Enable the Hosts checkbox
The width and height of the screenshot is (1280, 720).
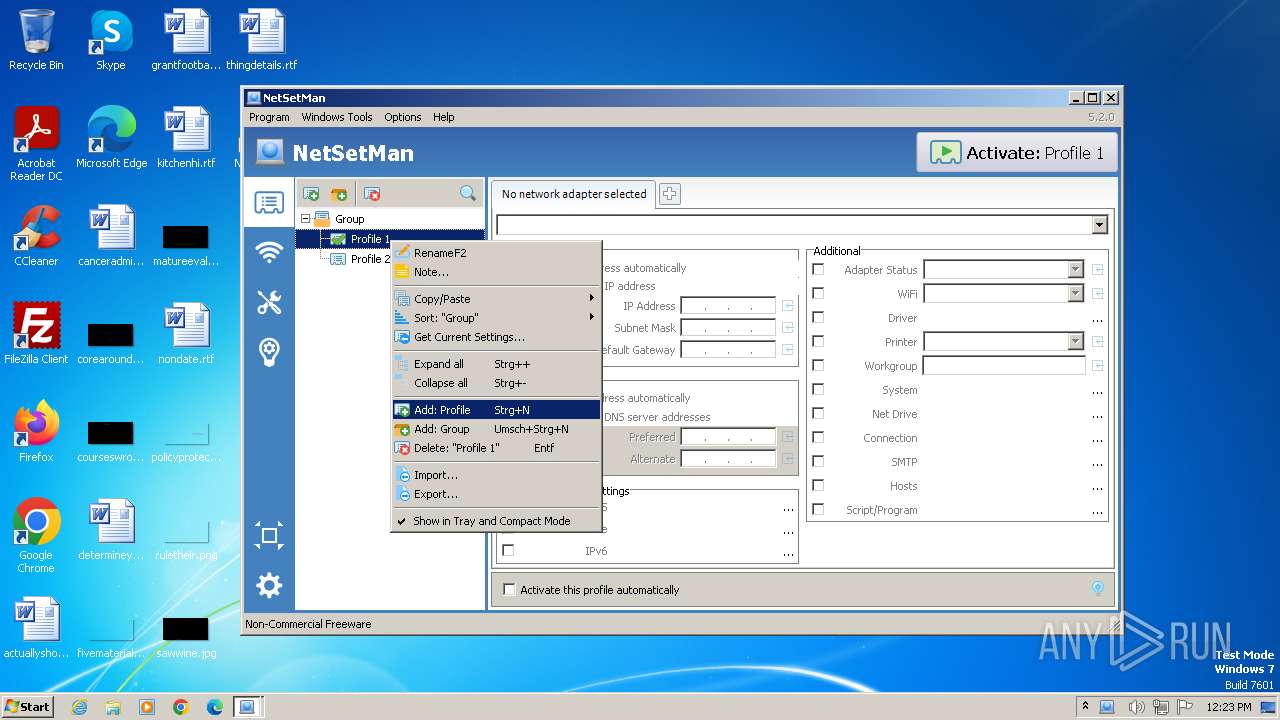tap(818, 485)
